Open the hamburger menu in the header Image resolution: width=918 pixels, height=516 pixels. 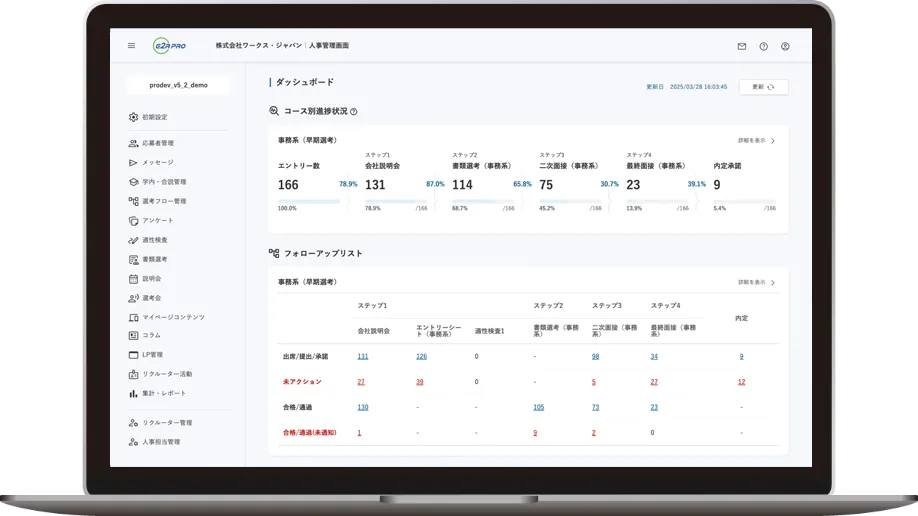pyautogui.click(x=131, y=46)
